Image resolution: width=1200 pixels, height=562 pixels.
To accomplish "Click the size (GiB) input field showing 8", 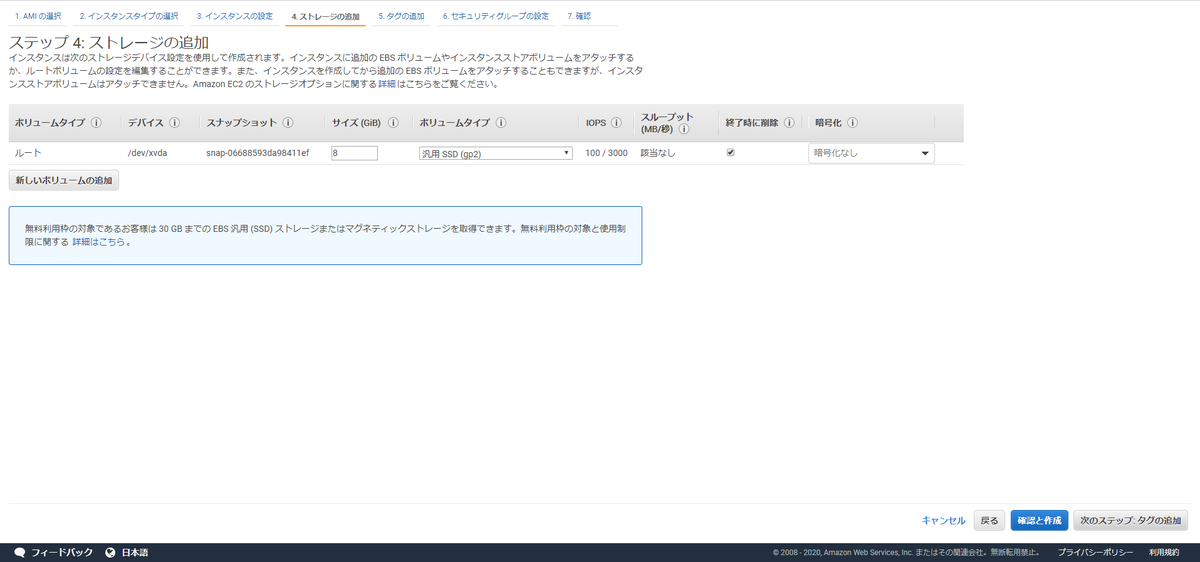I will tap(353, 153).
